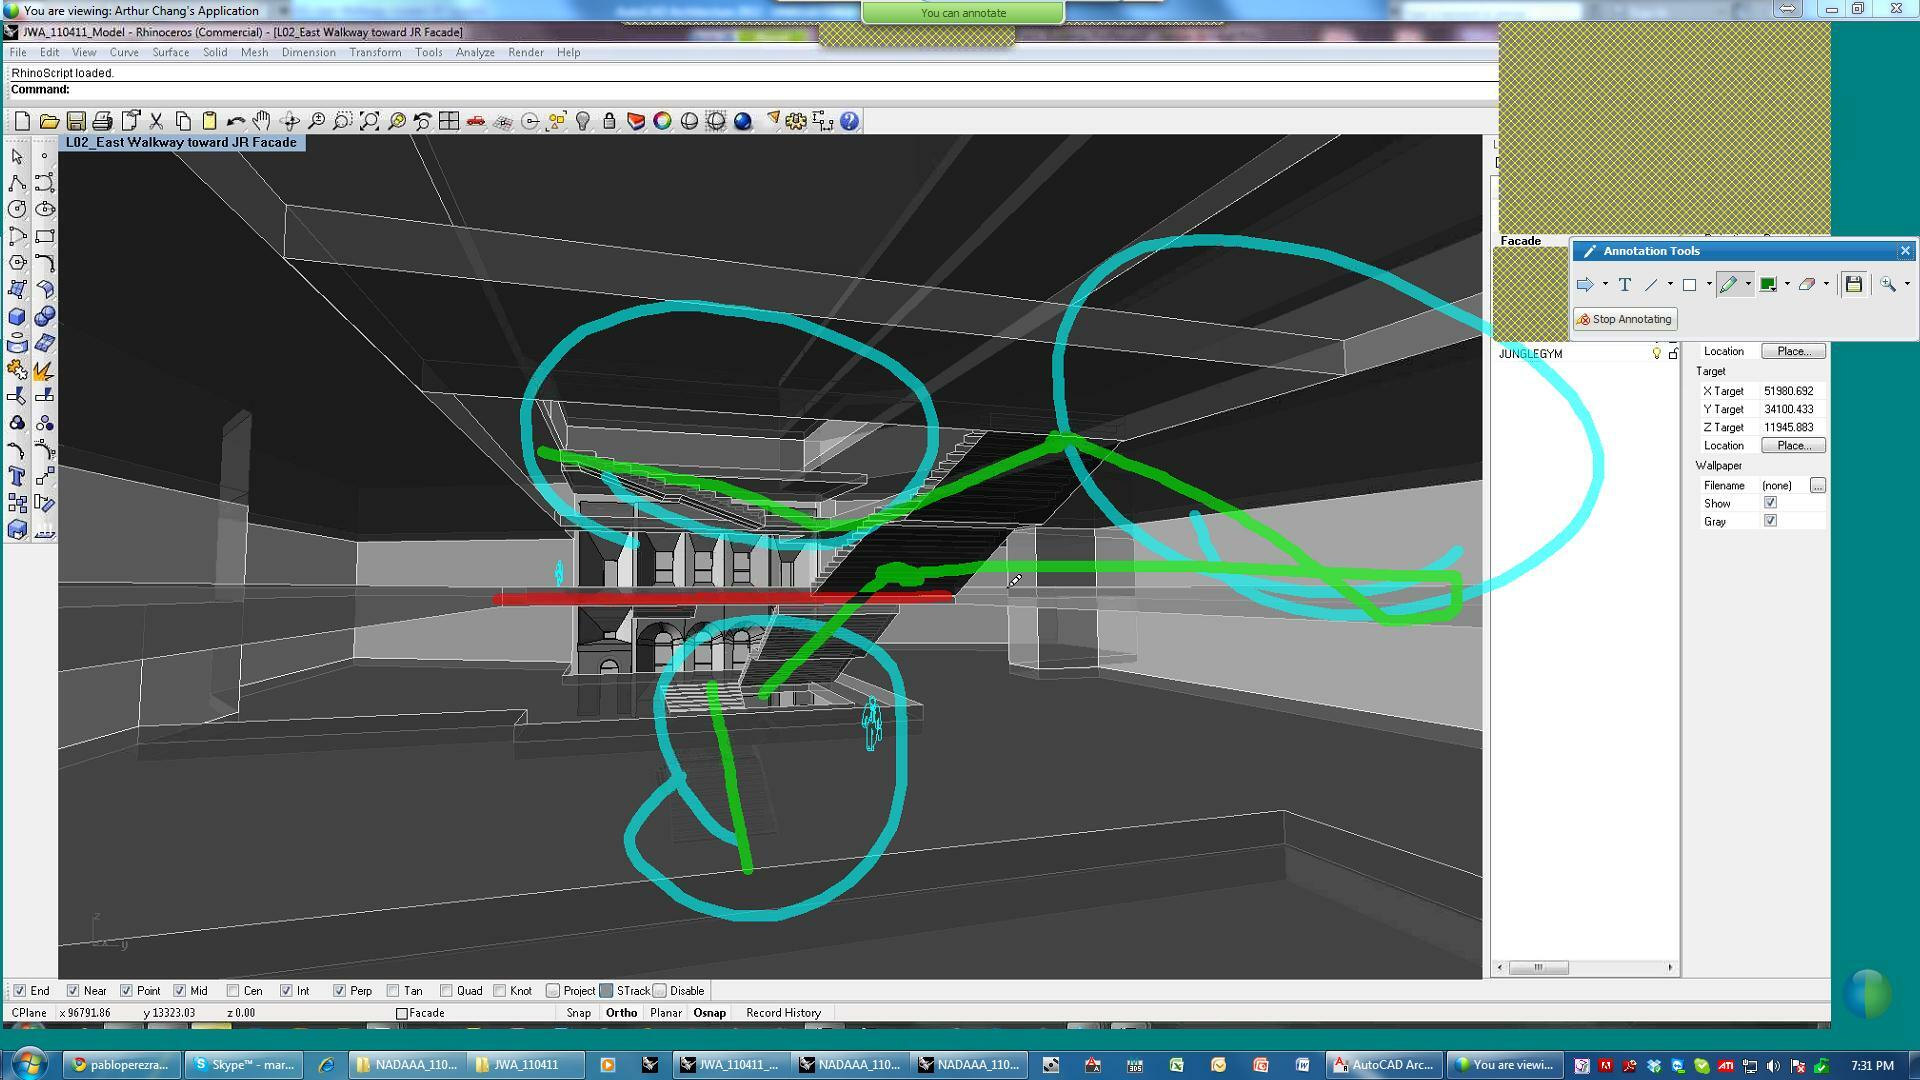Open the Analyze menu
Screen dimensions: 1920x1080
click(475, 52)
